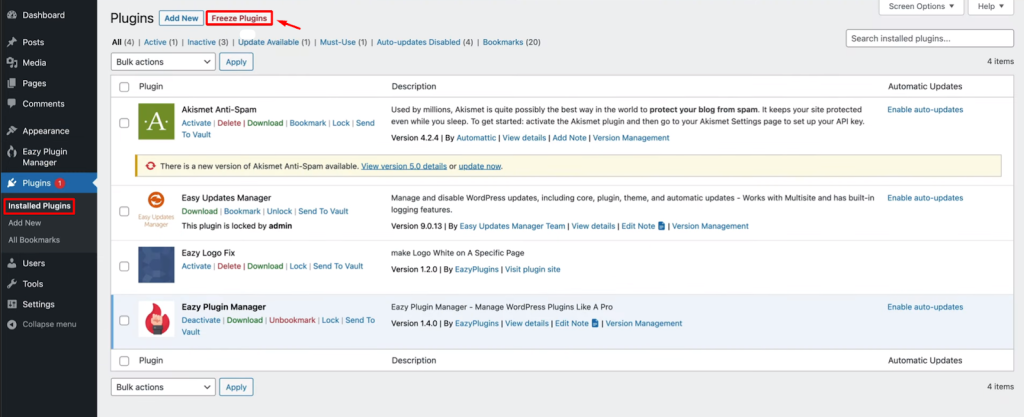1024x417 pixels.
Task: Click note icon beside Easy Updates Manager Edit Note
Action: 662,226
